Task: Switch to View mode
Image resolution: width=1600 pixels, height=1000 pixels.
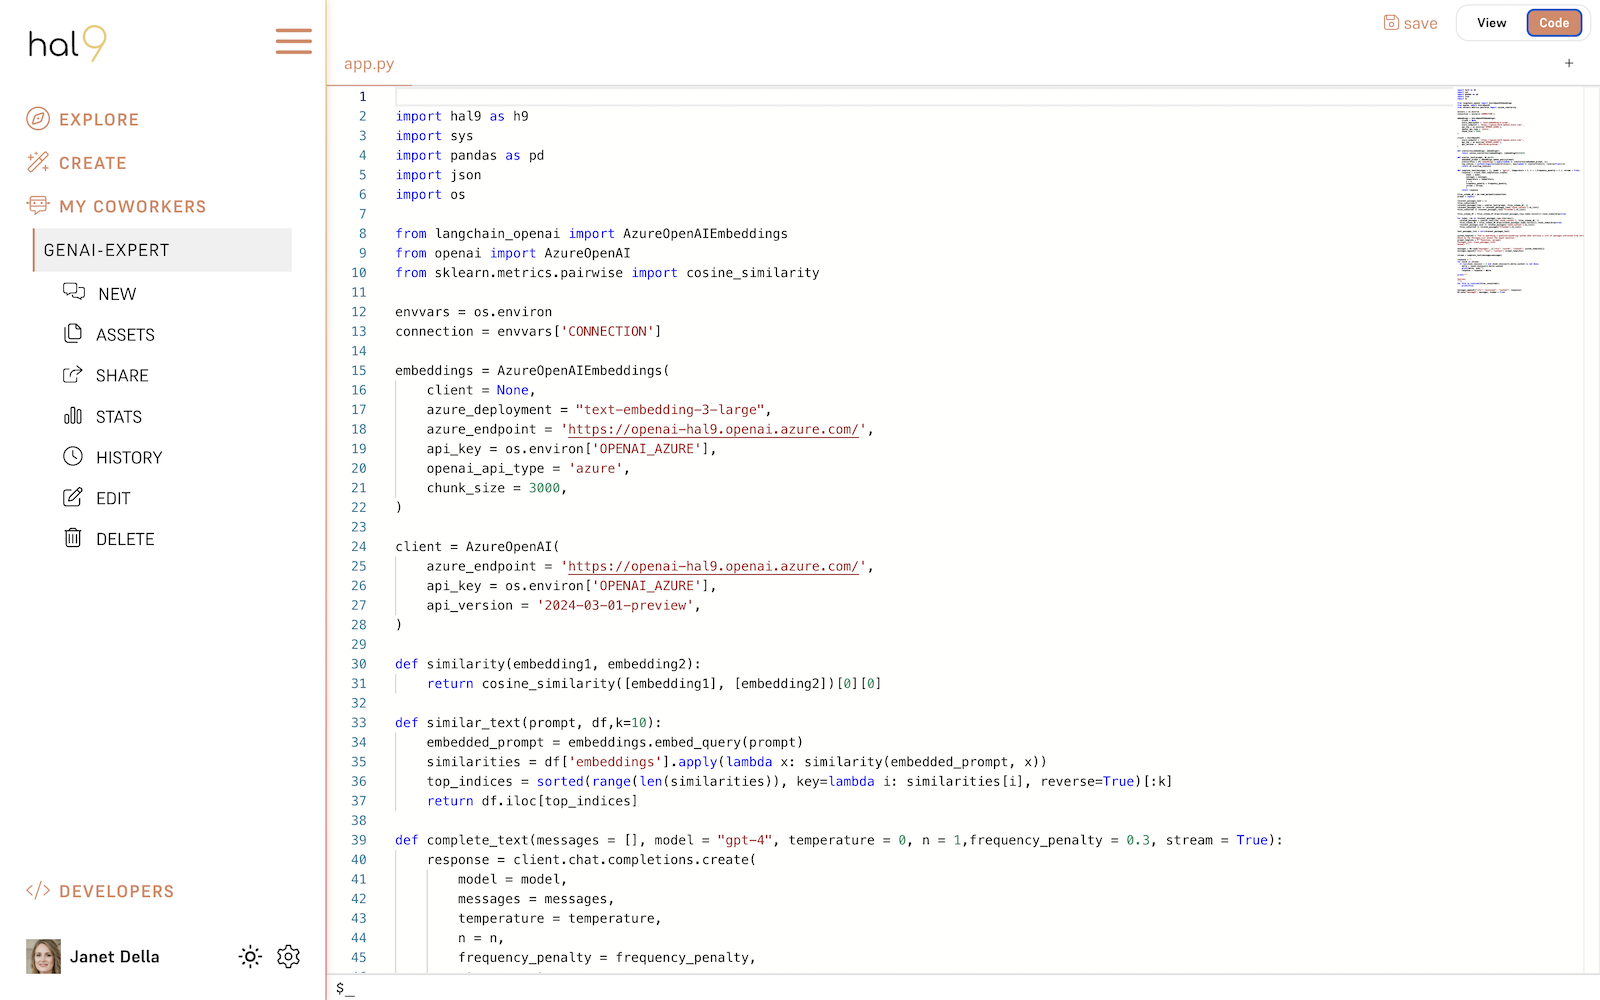Action: [1491, 23]
